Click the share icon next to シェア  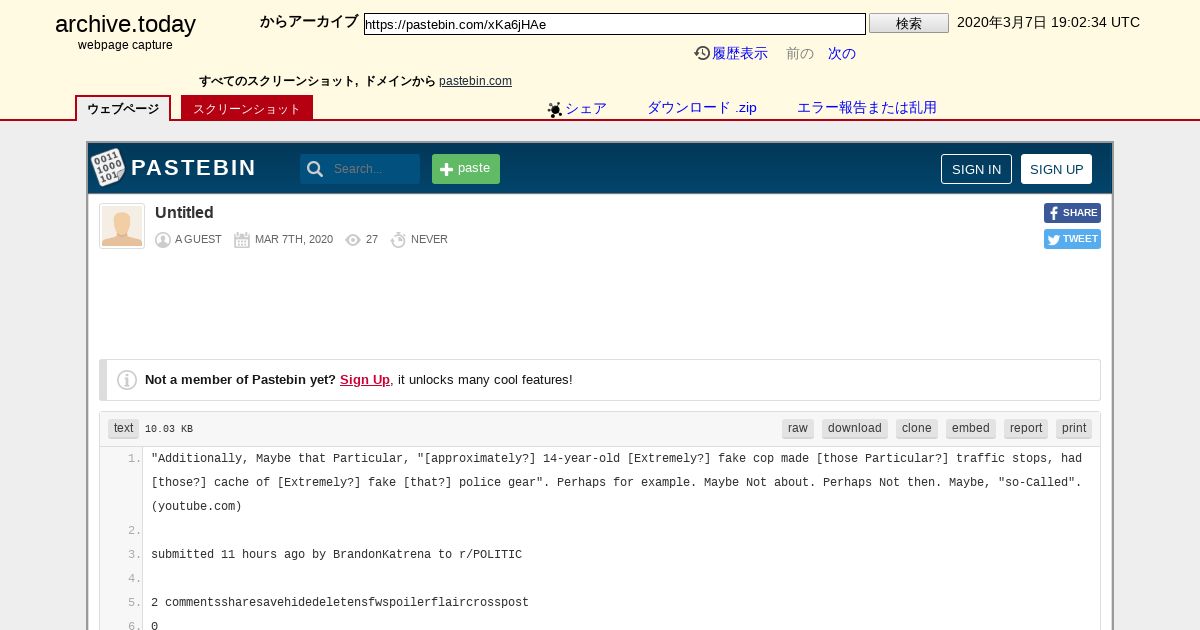(555, 109)
